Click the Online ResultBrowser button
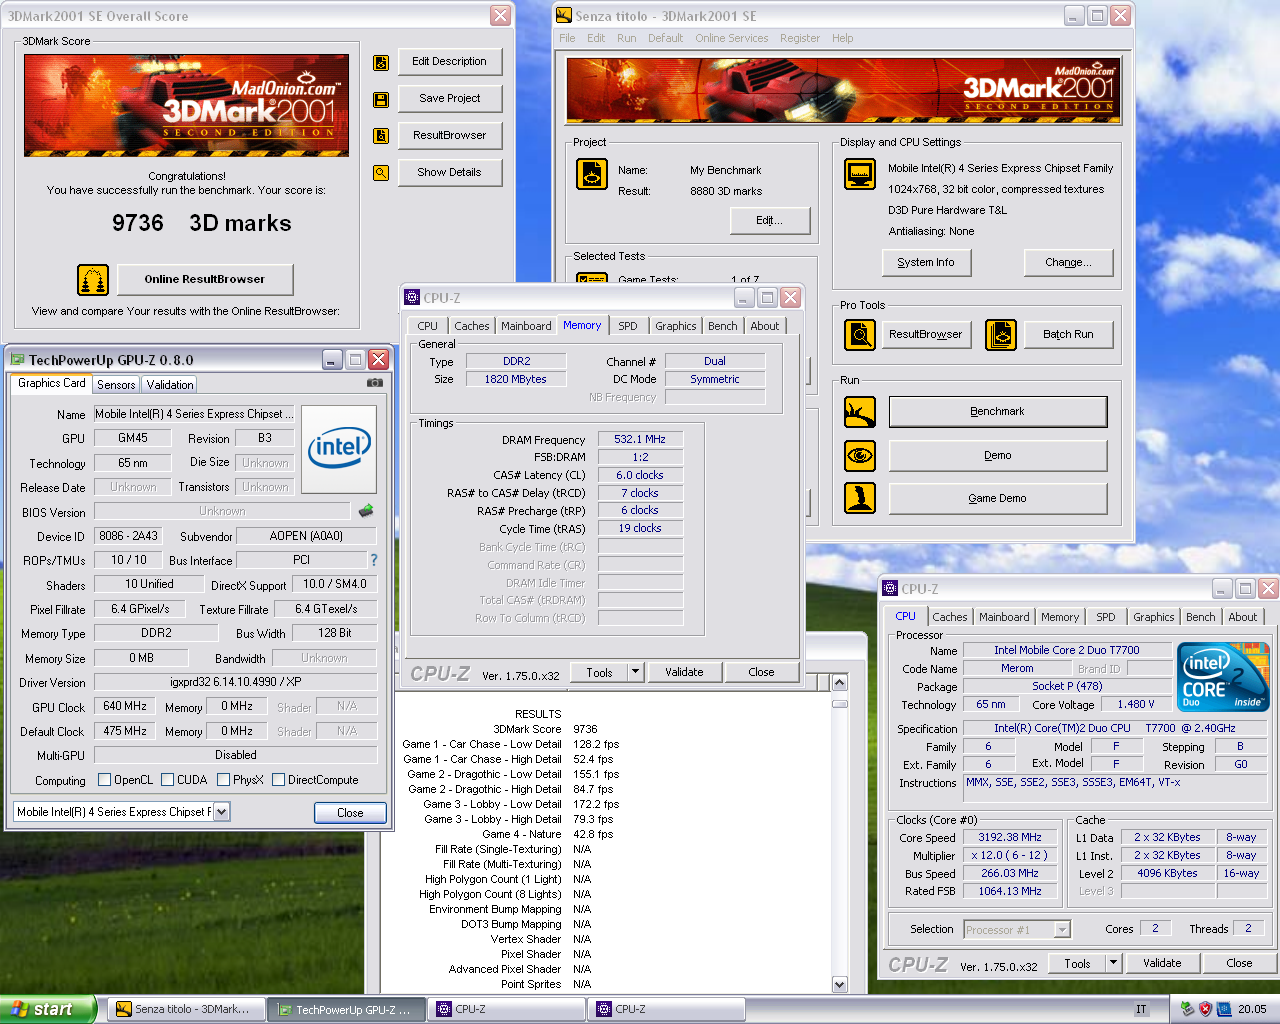 click(x=205, y=279)
